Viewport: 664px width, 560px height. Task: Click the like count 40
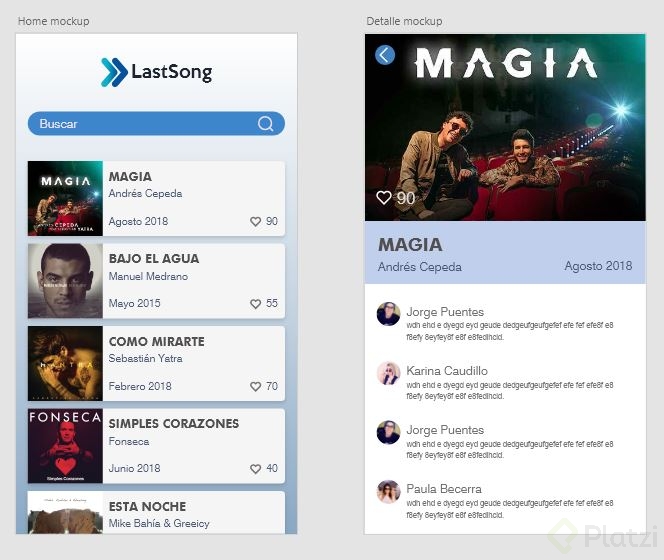tap(272, 468)
